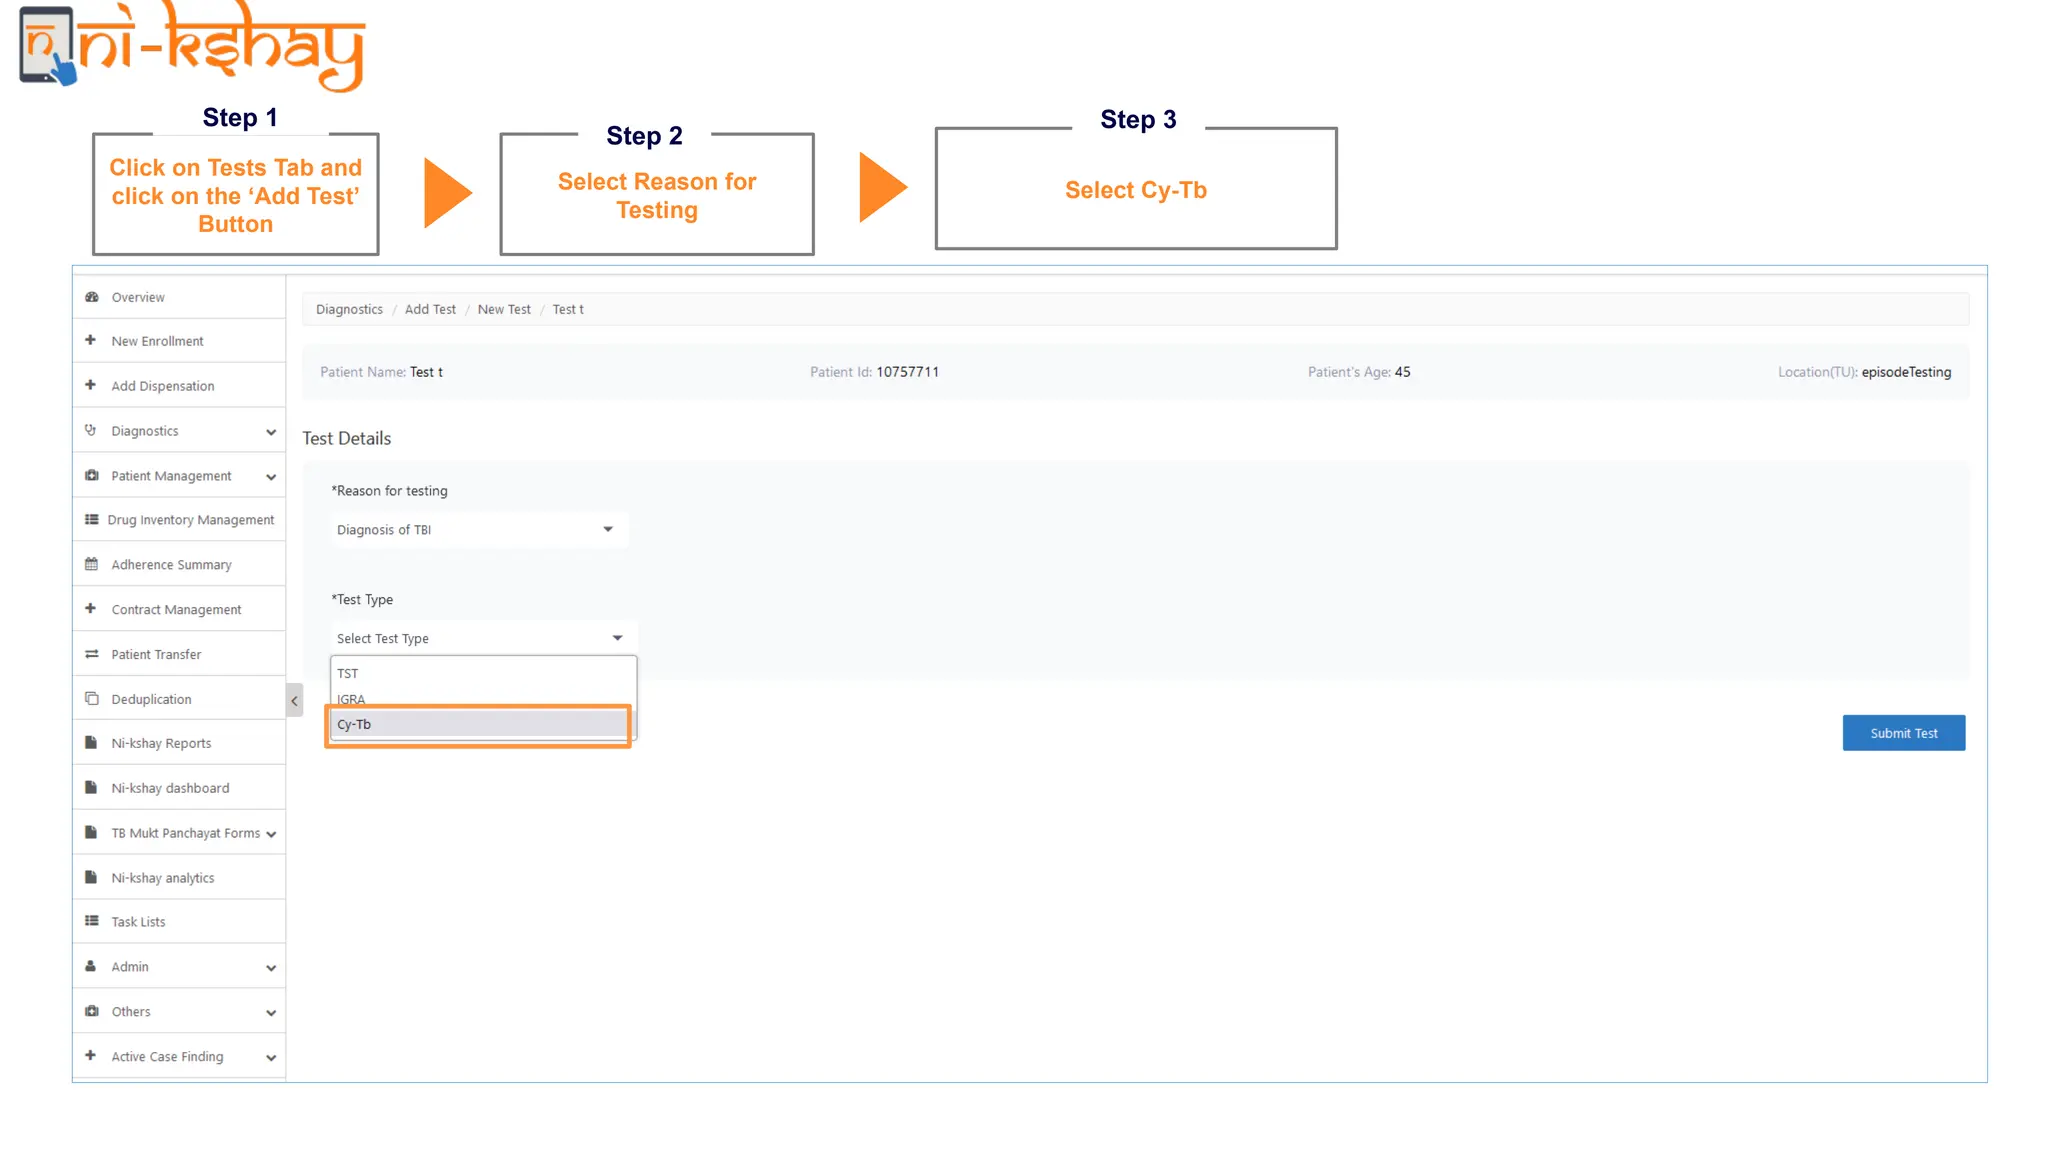2048x1152 pixels.
Task: Choose TST from the test type list
Action: point(478,673)
